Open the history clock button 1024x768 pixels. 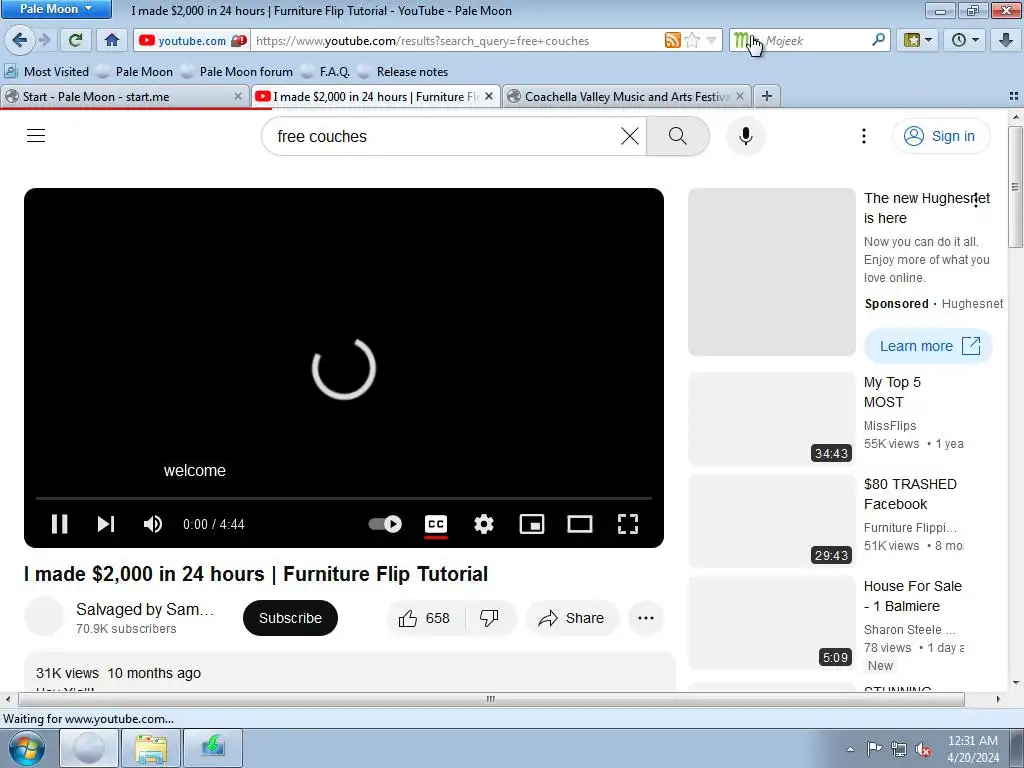(958, 40)
